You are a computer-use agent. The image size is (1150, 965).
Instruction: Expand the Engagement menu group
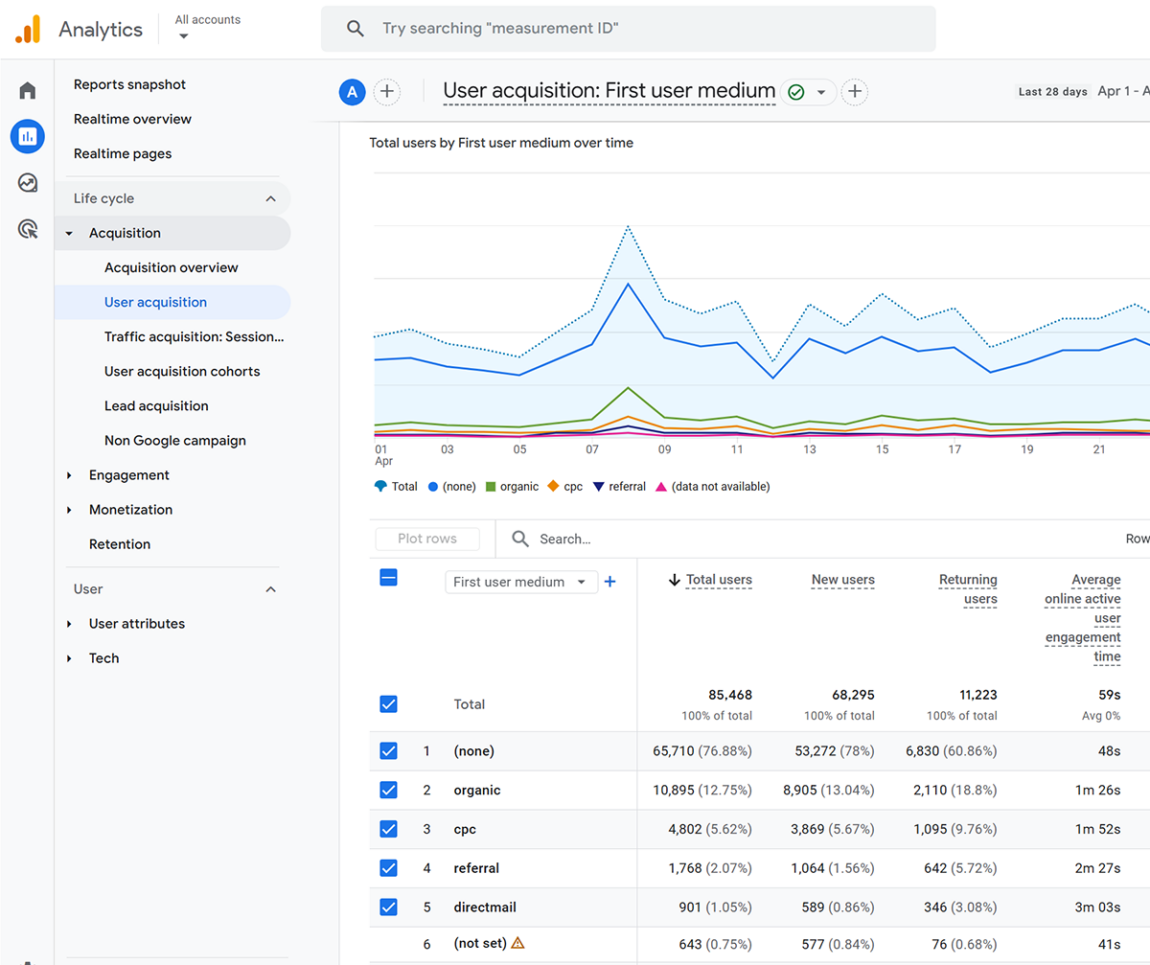click(x=129, y=475)
